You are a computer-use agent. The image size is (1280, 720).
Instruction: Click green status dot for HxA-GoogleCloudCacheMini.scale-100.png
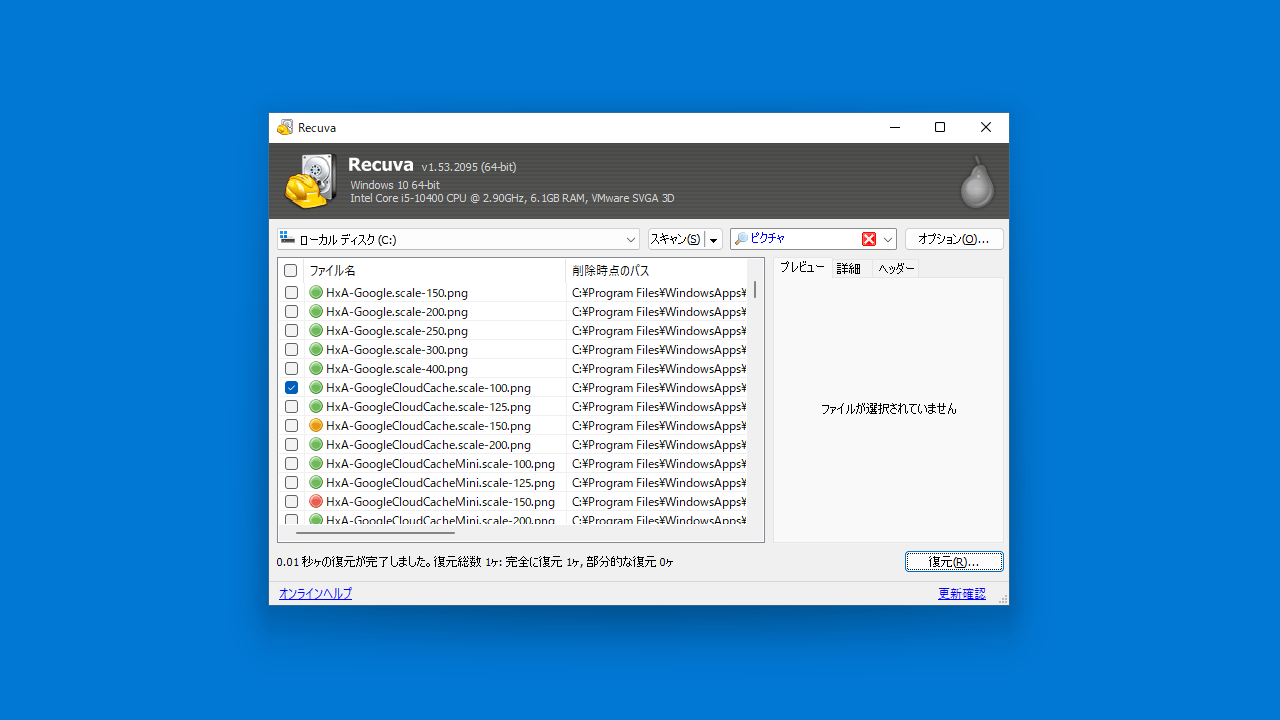pos(316,464)
